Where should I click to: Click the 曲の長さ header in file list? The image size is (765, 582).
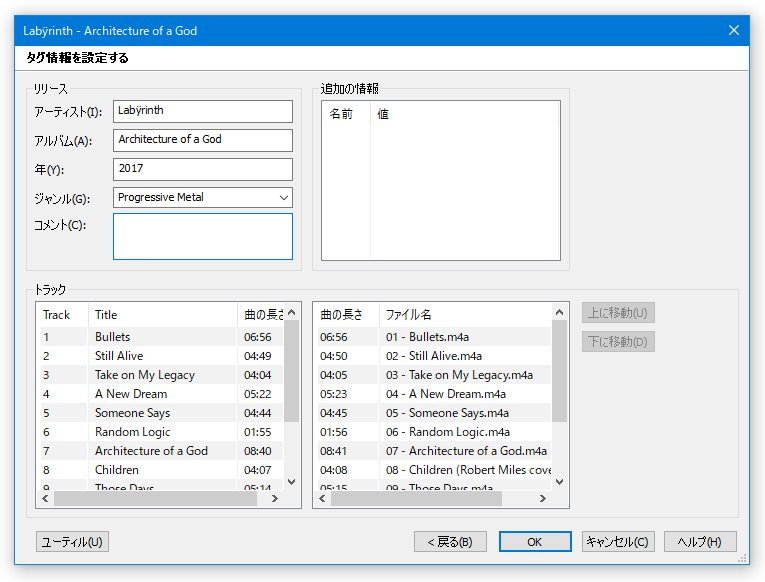point(347,315)
